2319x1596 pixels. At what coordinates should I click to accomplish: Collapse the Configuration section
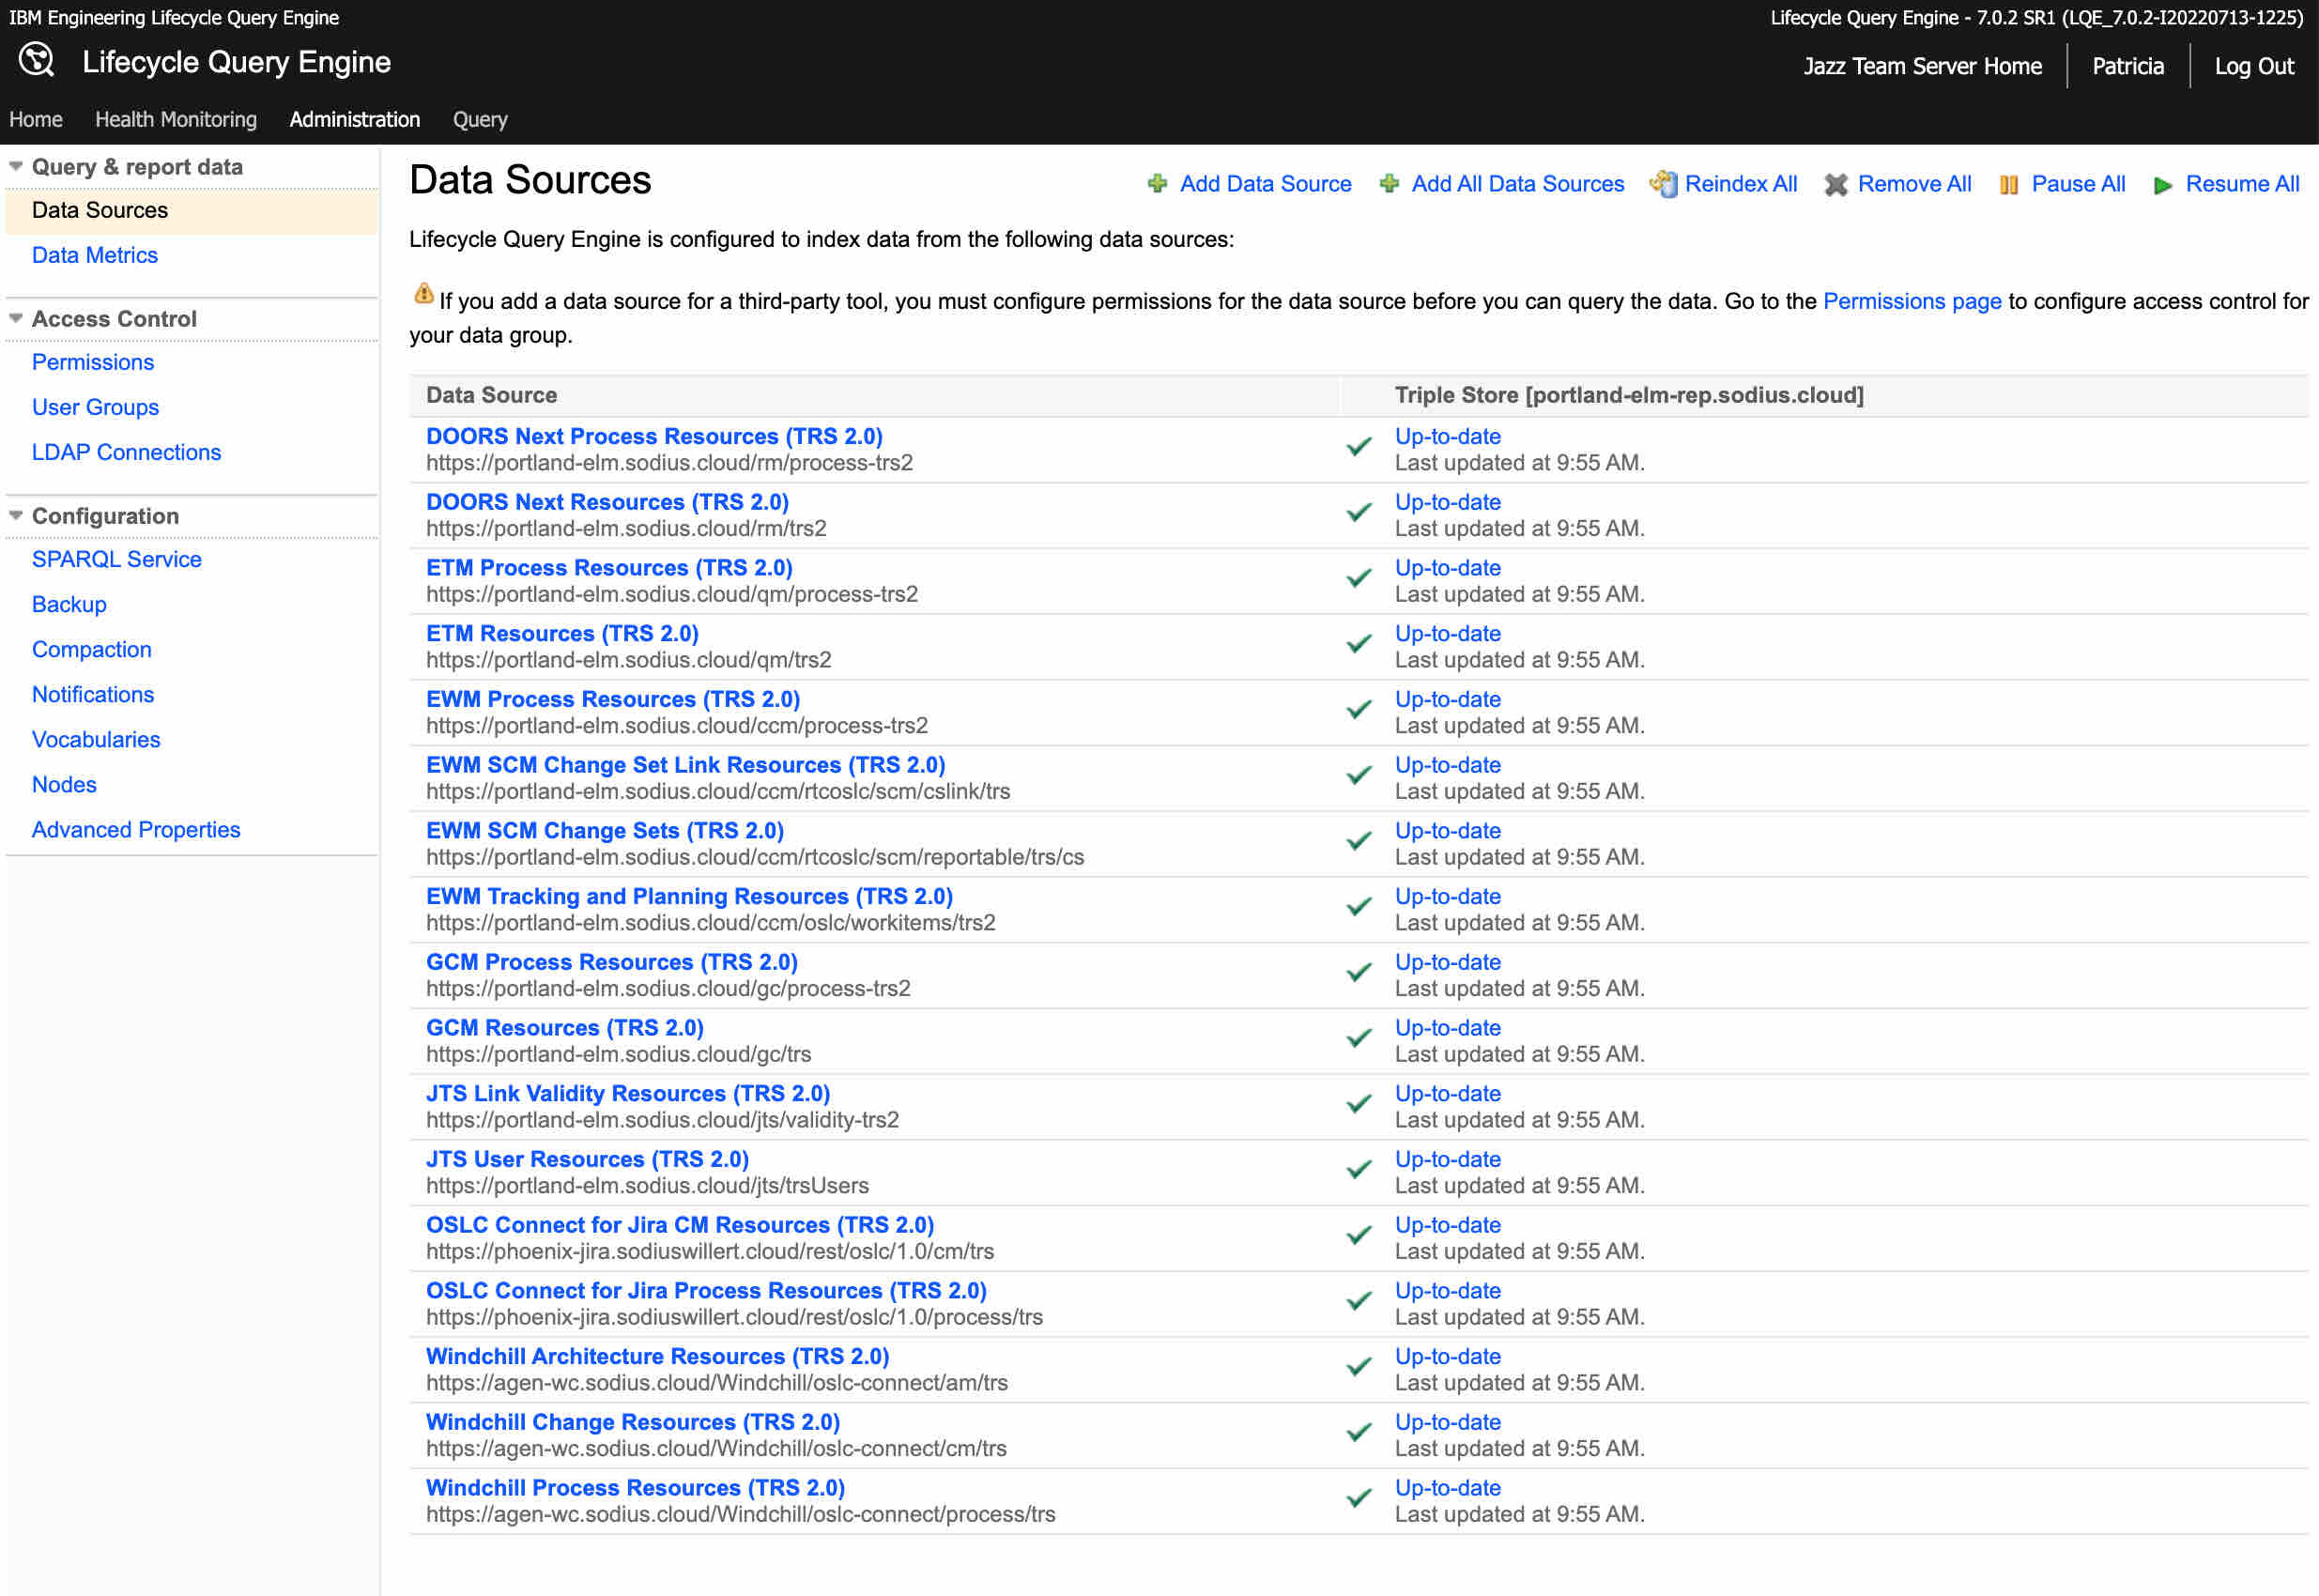pos(16,516)
